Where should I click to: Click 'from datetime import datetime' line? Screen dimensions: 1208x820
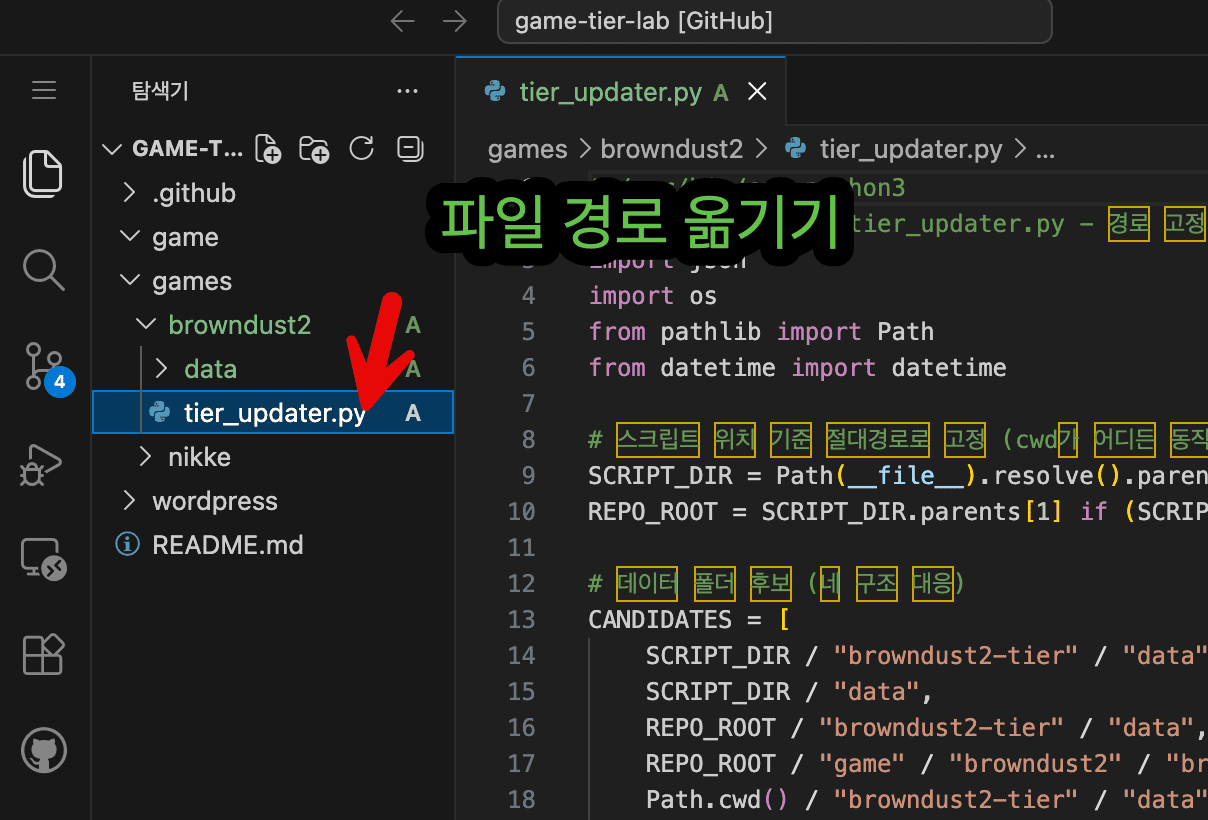[797, 367]
